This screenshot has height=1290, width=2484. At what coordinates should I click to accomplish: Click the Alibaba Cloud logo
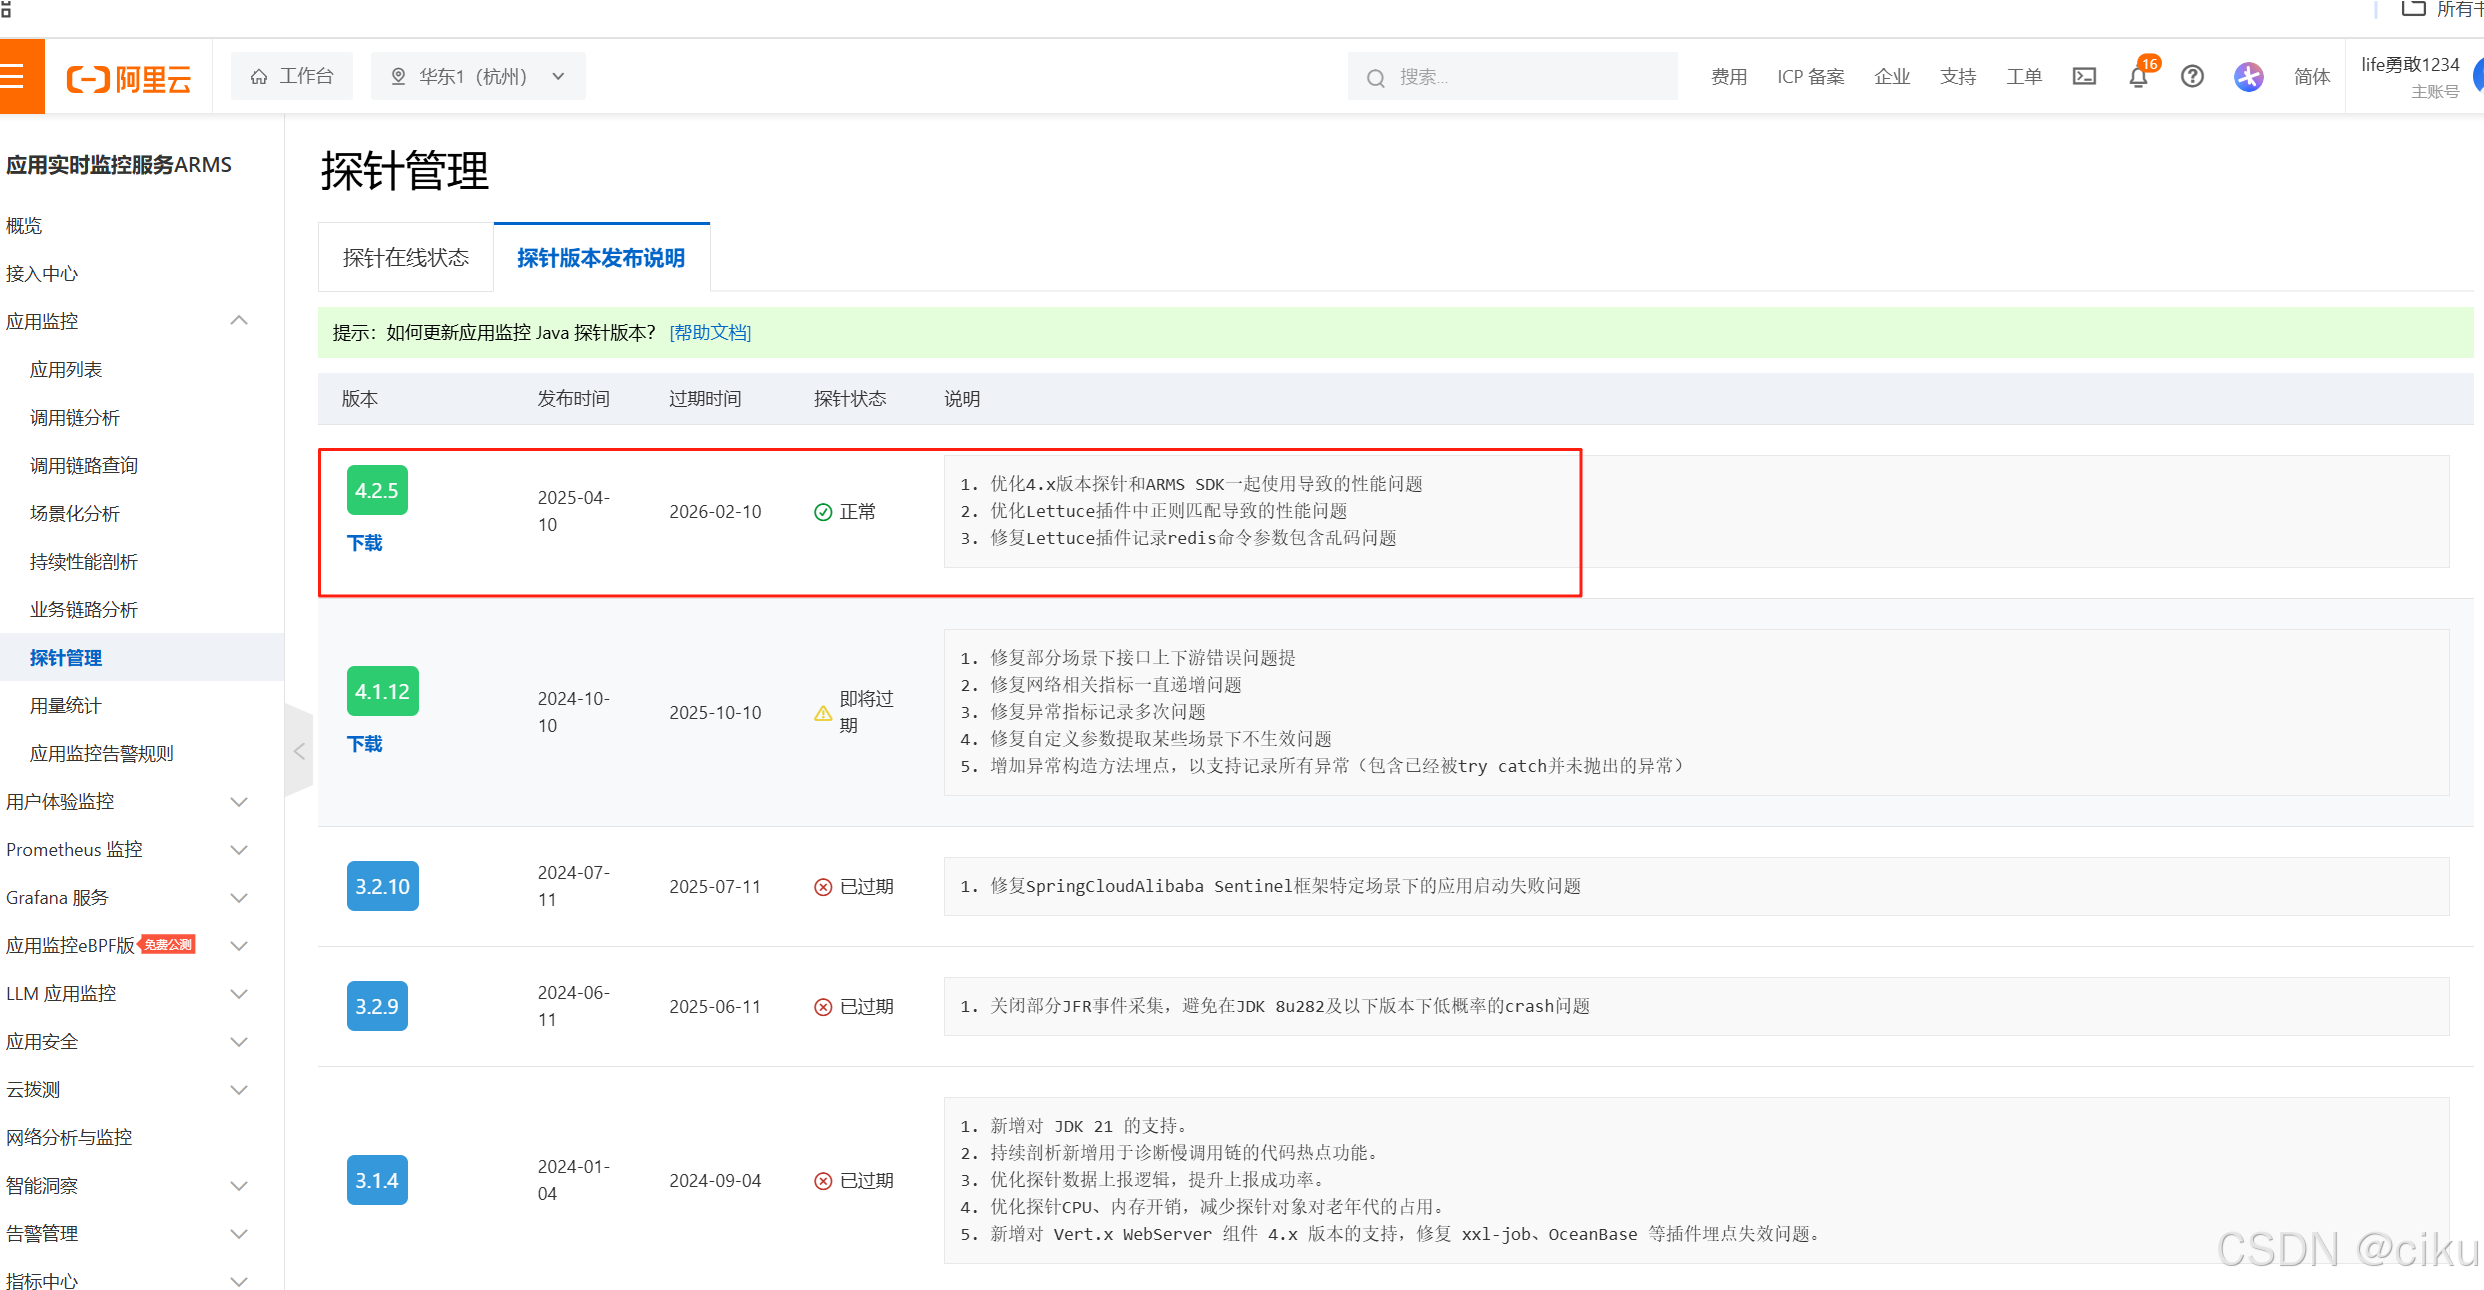pyautogui.click(x=129, y=78)
